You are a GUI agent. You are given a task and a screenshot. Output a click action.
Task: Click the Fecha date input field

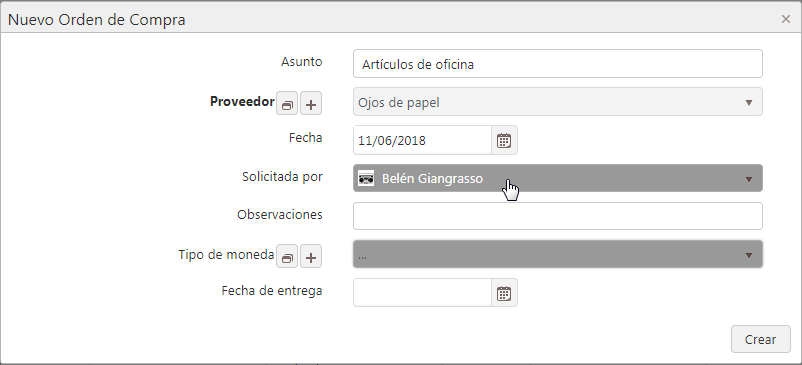point(422,140)
